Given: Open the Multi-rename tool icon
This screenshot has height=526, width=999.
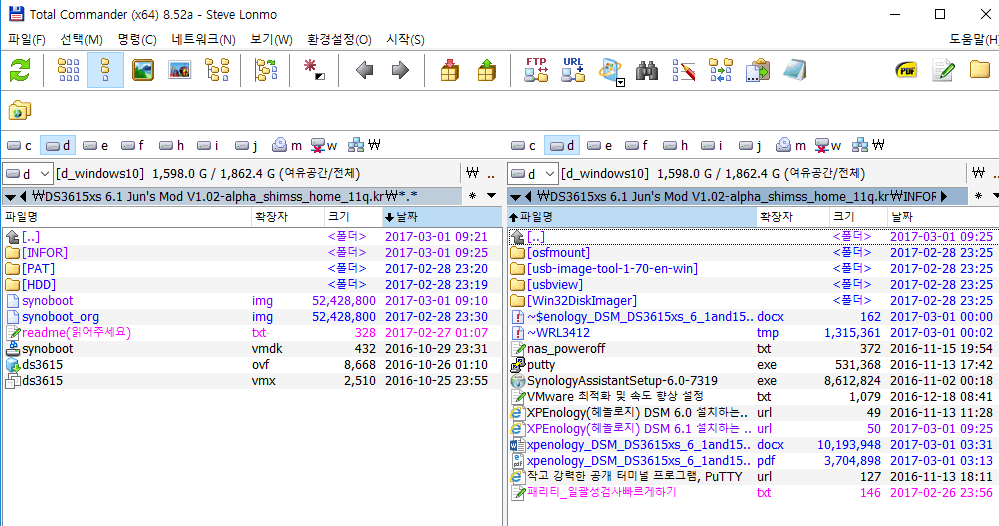Looking at the screenshot, I should click(x=684, y=70).
